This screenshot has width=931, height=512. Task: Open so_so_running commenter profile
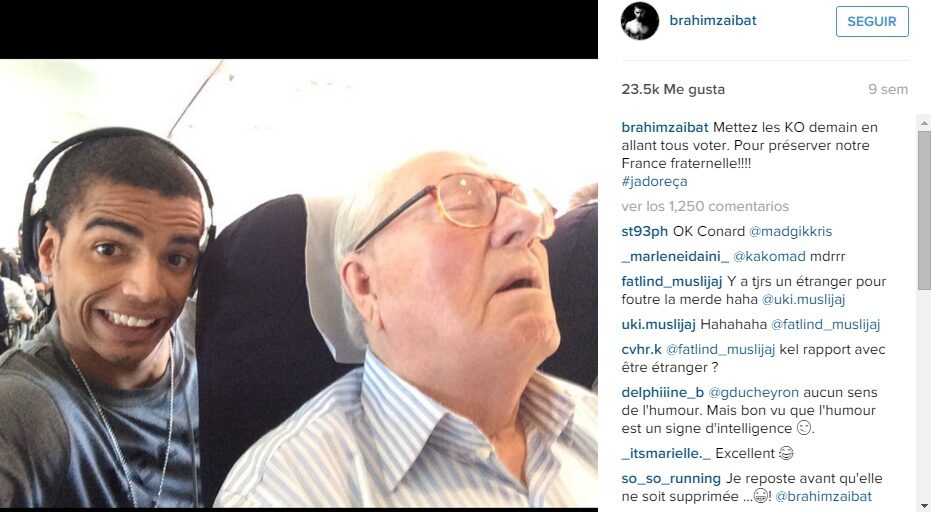coord(671,478)
